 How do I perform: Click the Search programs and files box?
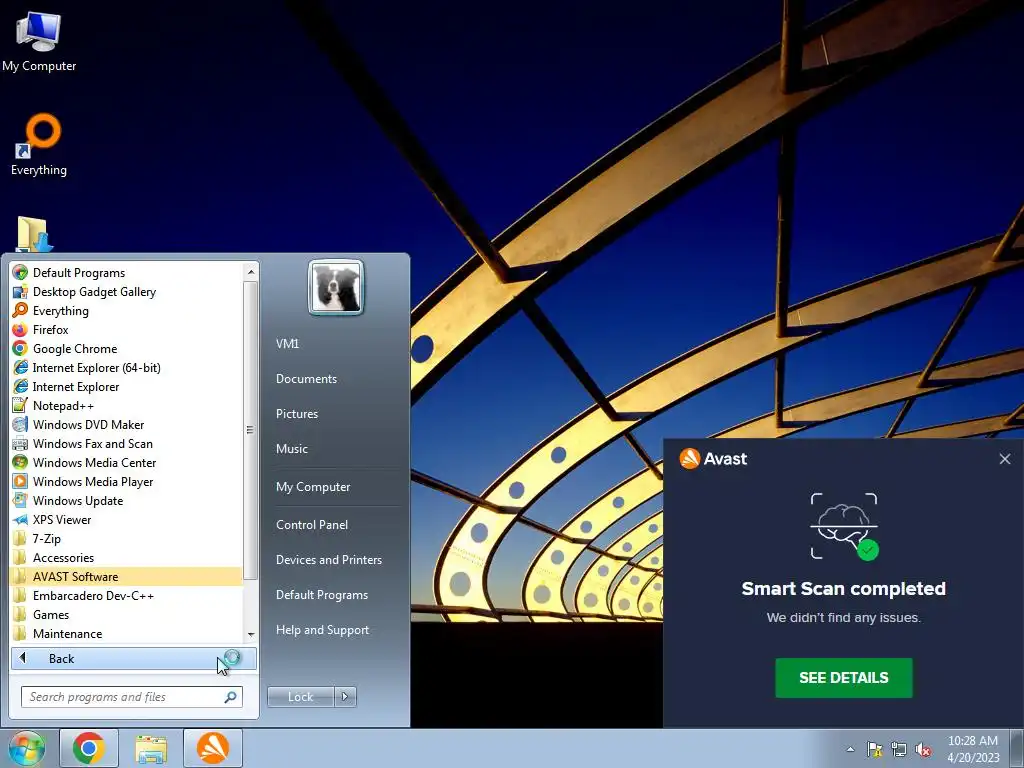pos(131,697)
